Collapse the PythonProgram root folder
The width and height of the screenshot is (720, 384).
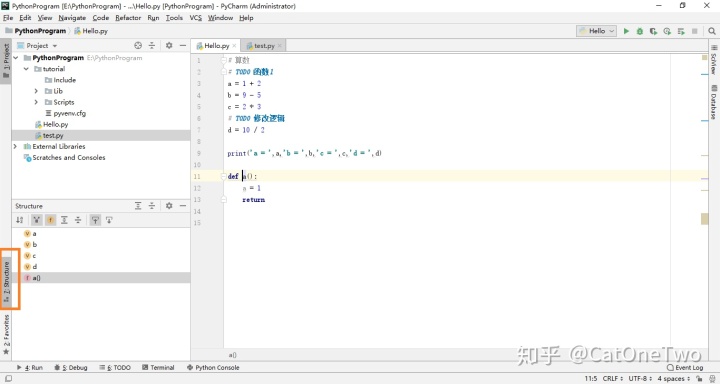pyautogui.click(x=17, y=58)
